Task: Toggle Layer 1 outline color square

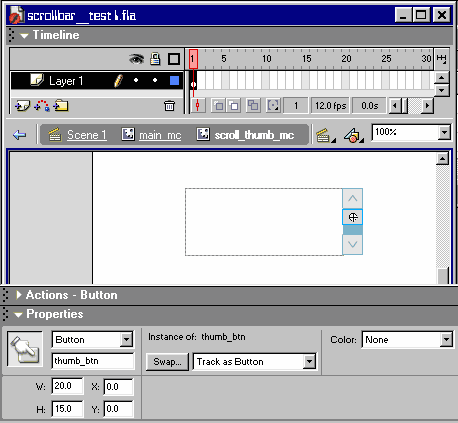Action: click(x=174, y=81)
